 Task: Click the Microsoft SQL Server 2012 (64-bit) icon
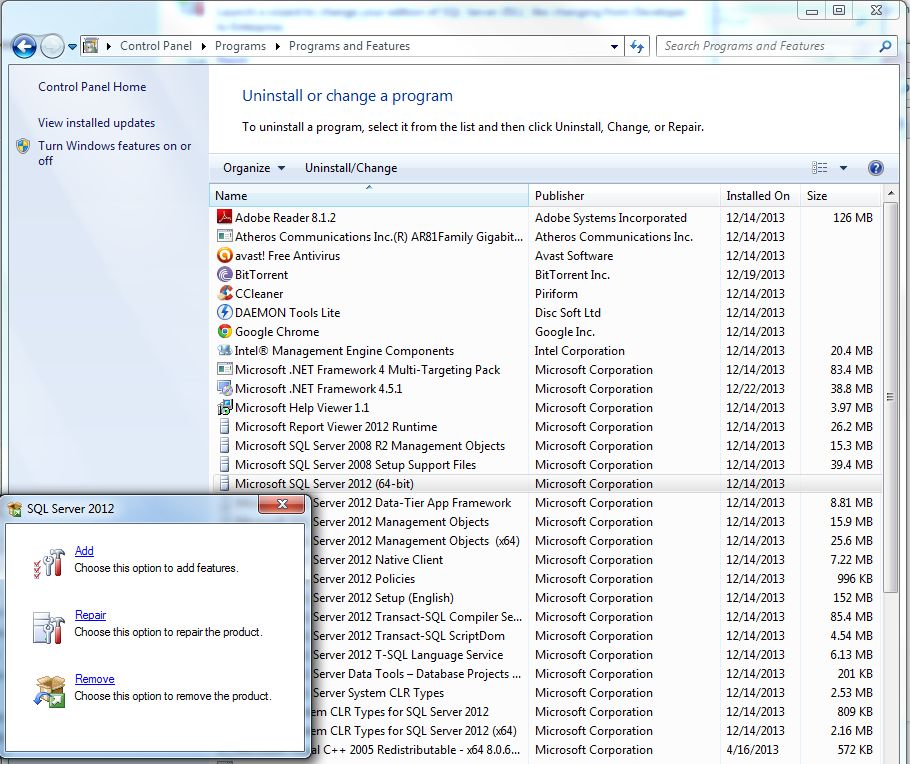[x=224, y=484]
